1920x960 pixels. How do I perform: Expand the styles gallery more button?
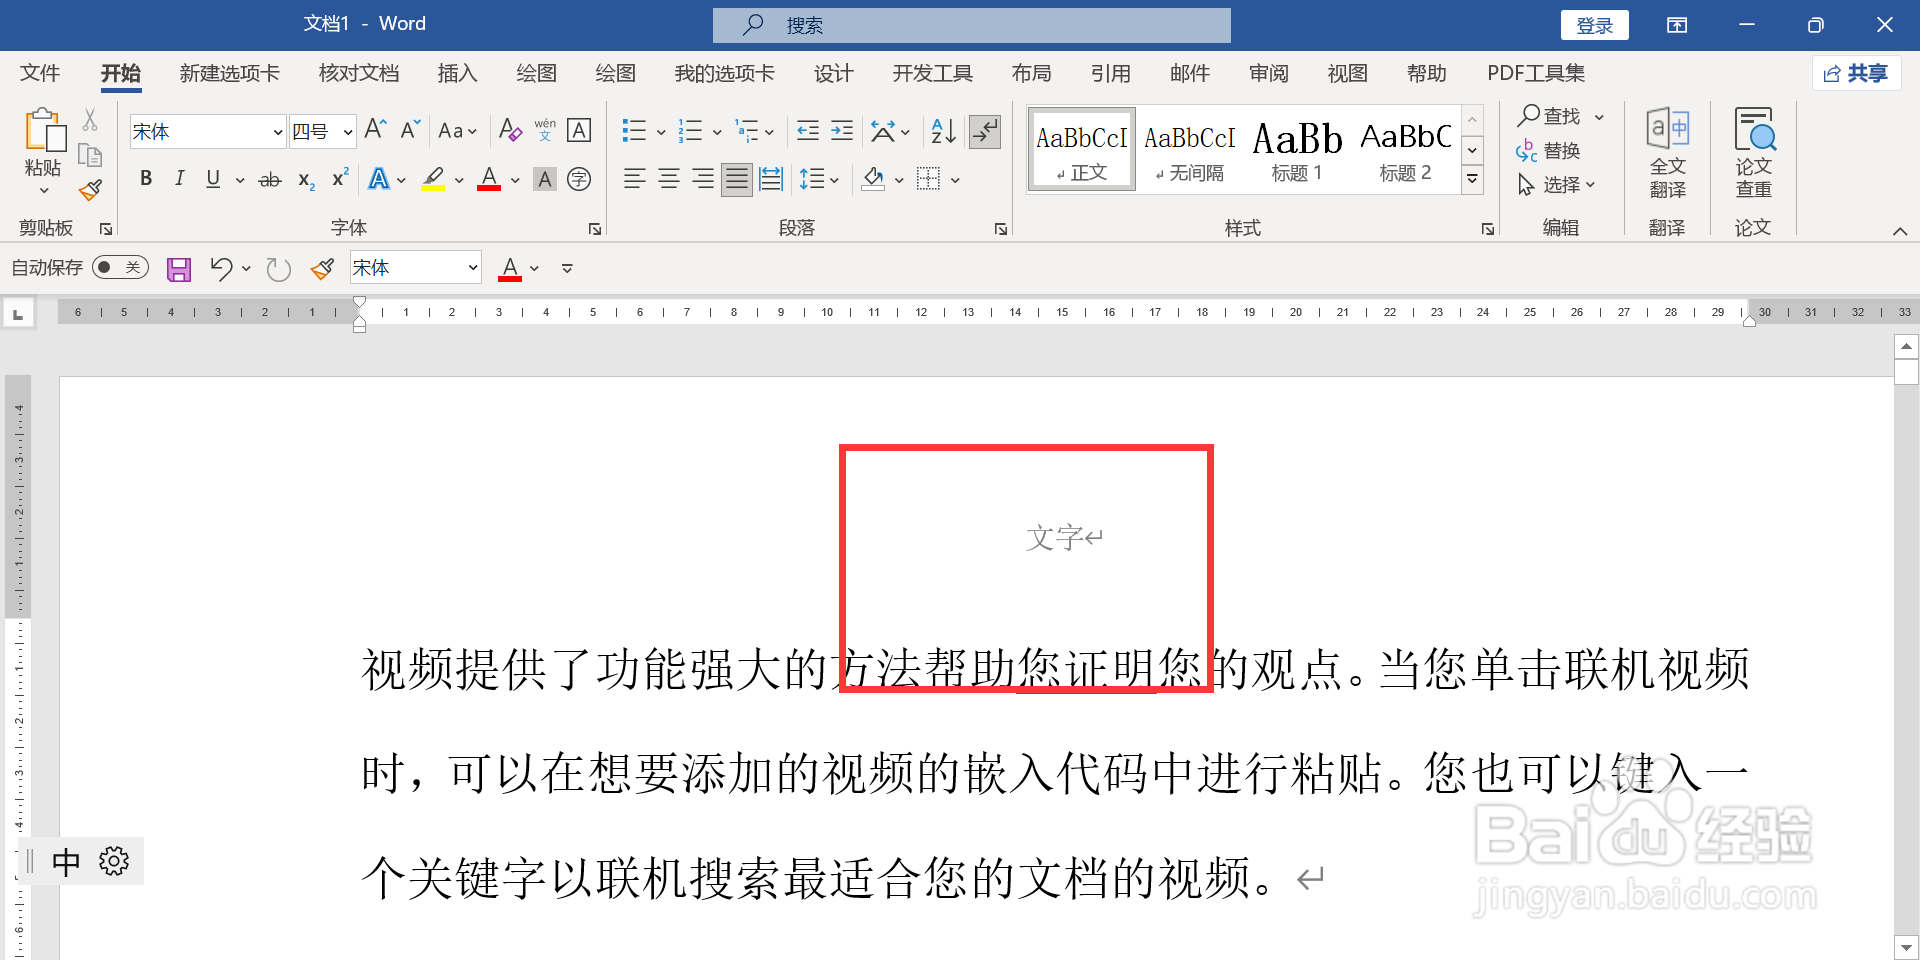point(1472,180)
